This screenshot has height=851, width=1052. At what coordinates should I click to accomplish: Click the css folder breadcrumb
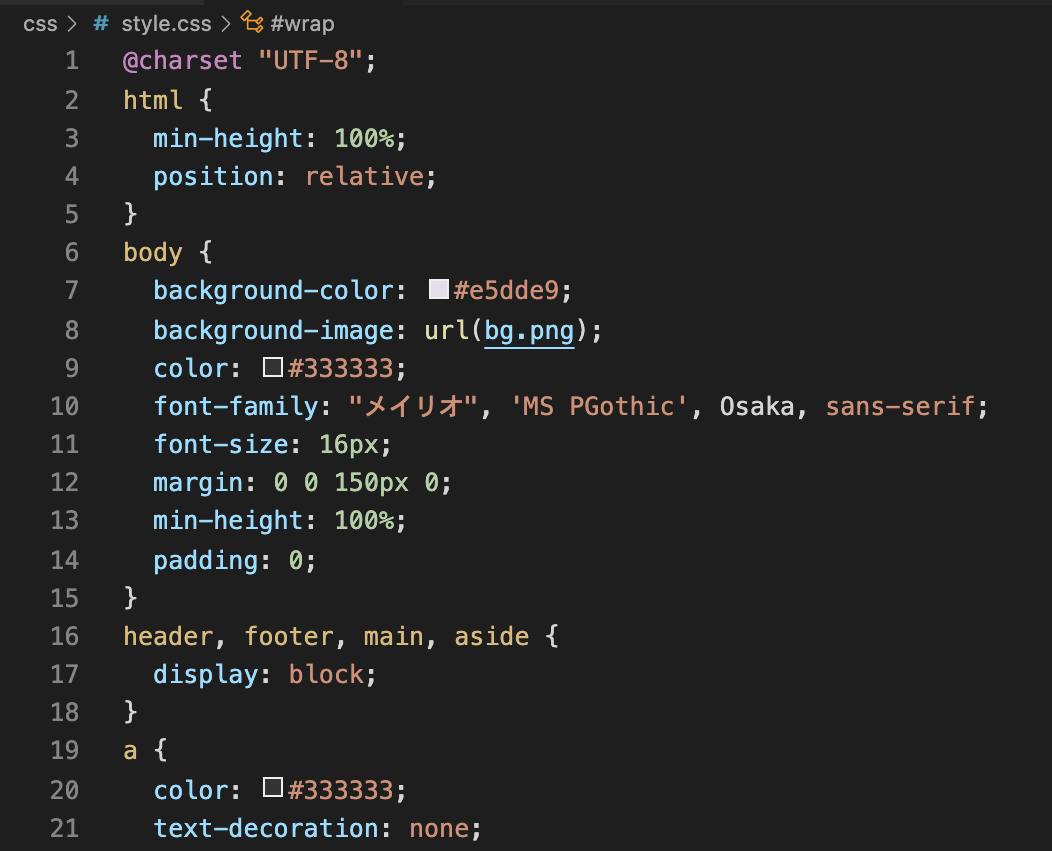pyautogui.click(x=40, y=22)
